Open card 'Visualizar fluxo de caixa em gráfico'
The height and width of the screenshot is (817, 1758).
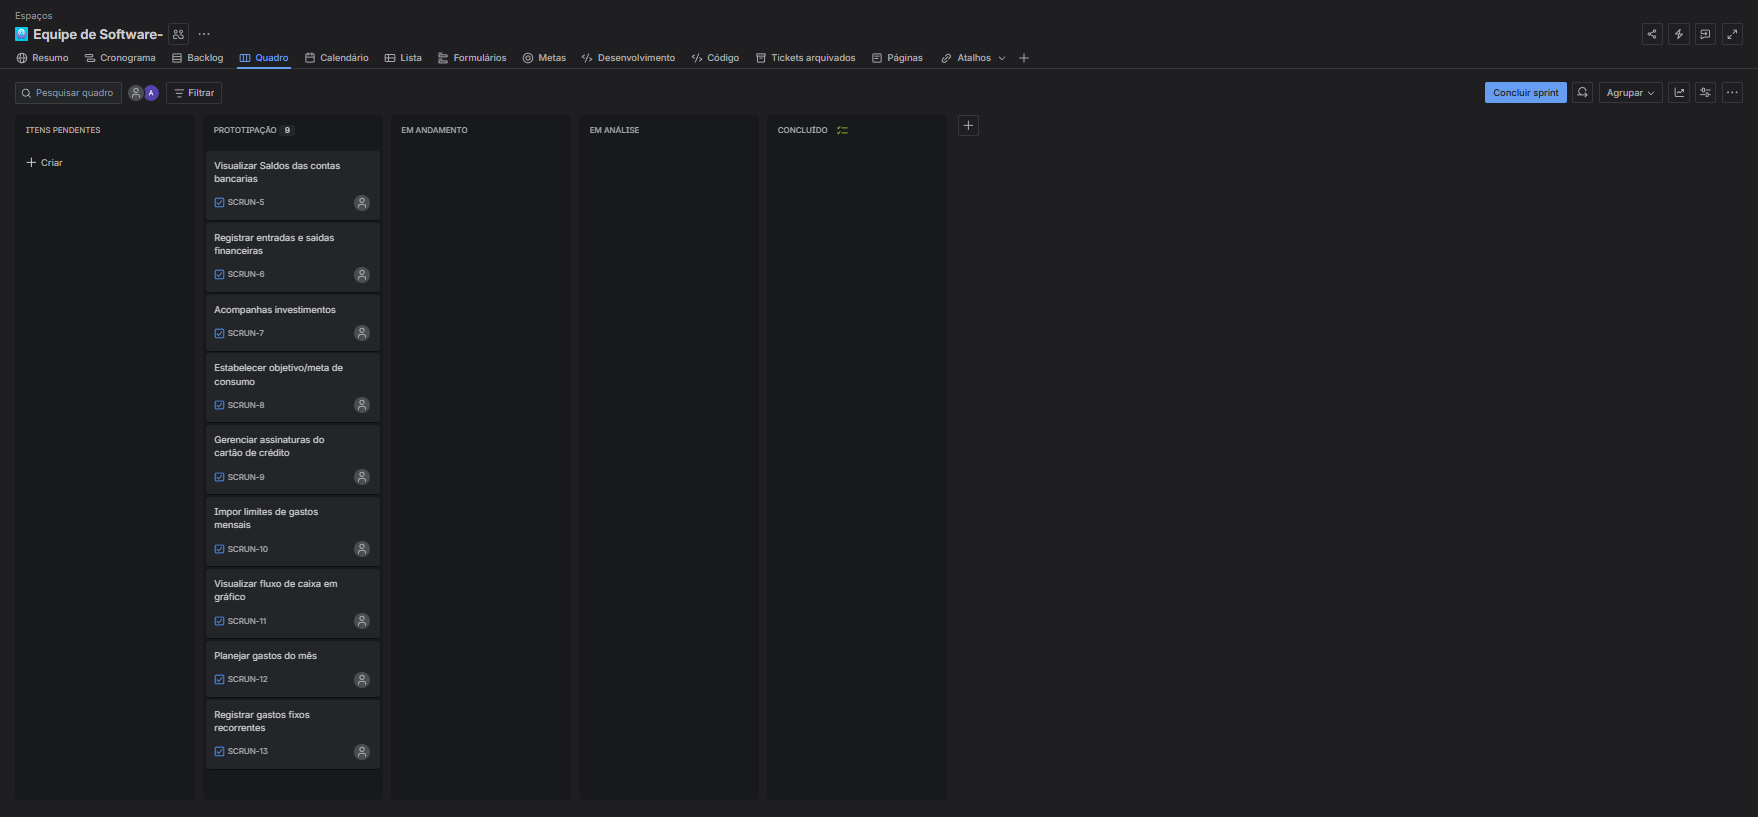click(293, 602)
